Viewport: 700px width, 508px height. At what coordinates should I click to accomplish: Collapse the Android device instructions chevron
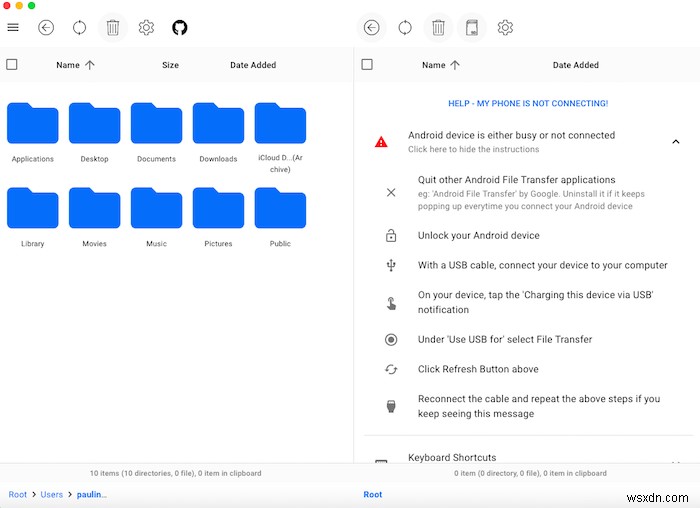click(675, 142)
